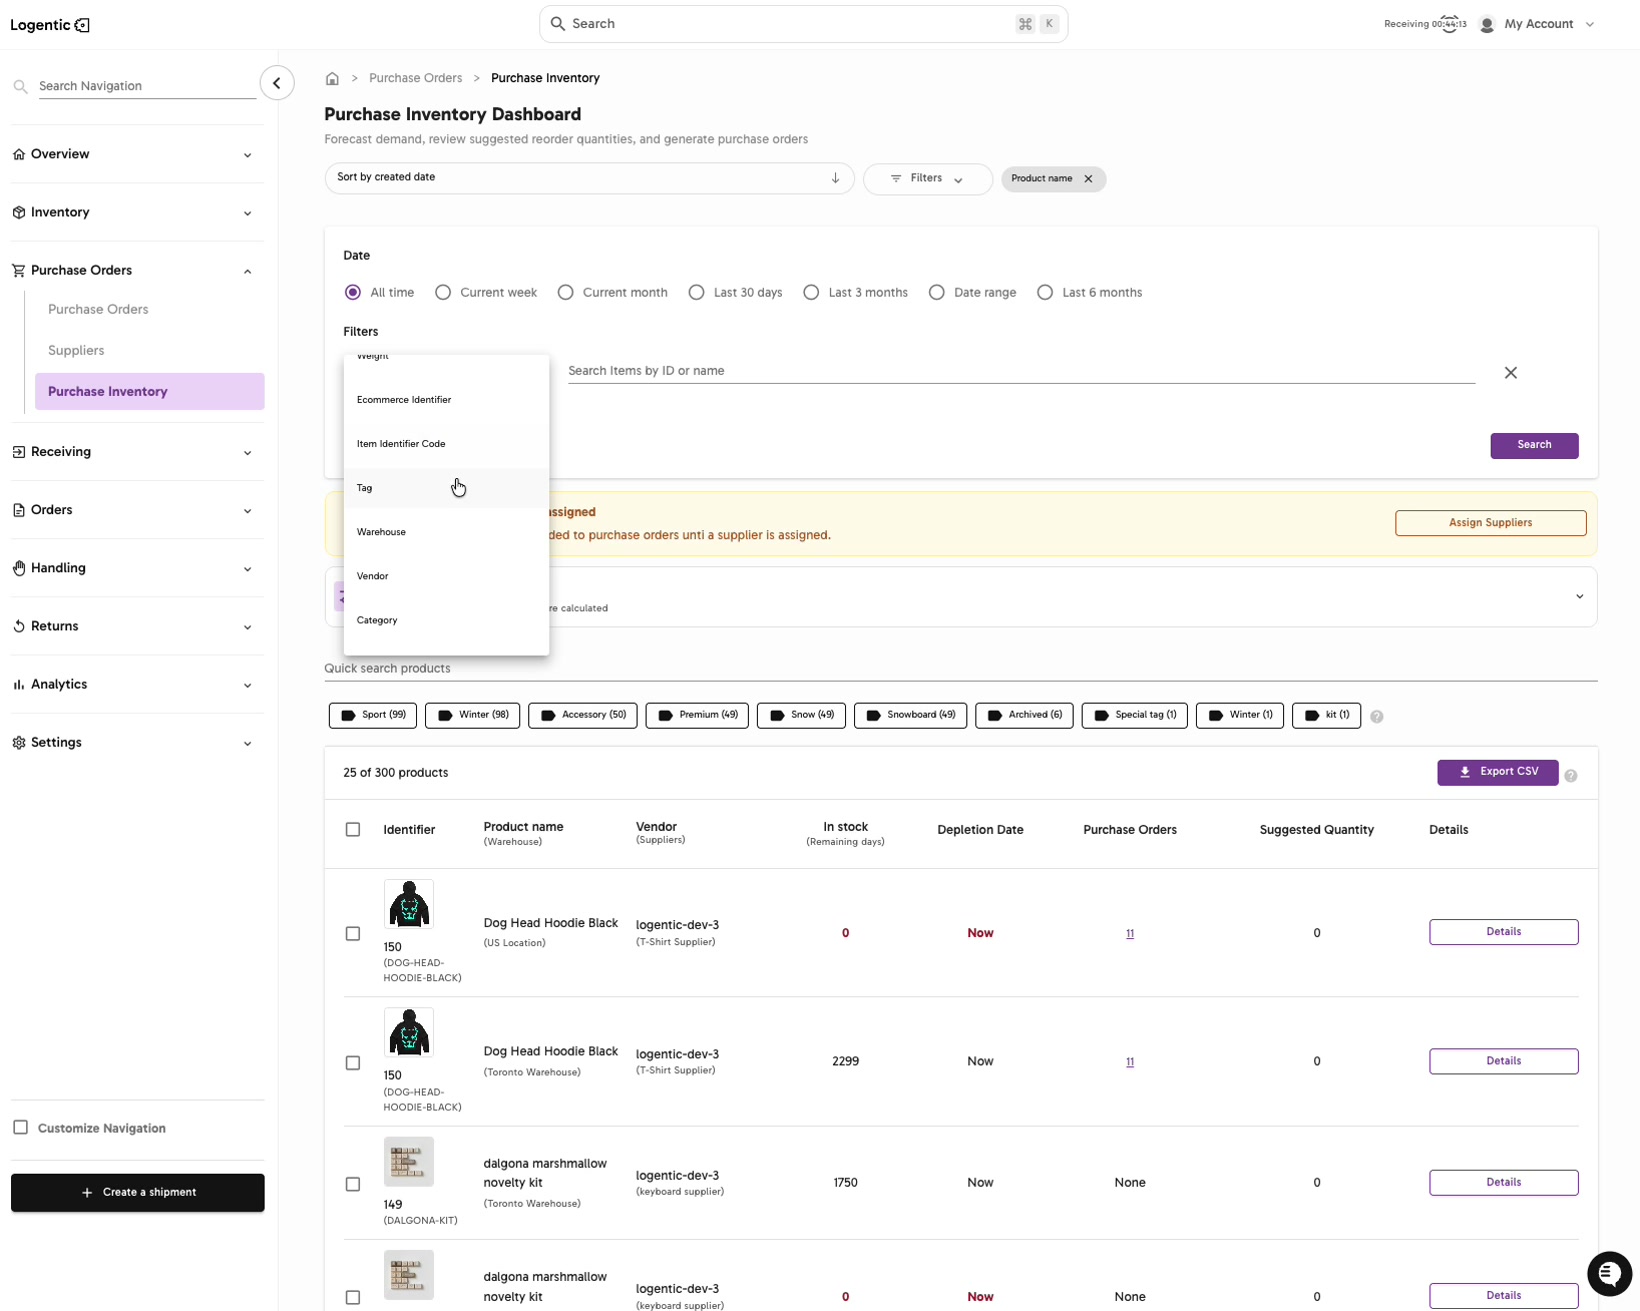
Task: Choose Ecommerce Identifier from filter list
Action: tap(446, 400)
